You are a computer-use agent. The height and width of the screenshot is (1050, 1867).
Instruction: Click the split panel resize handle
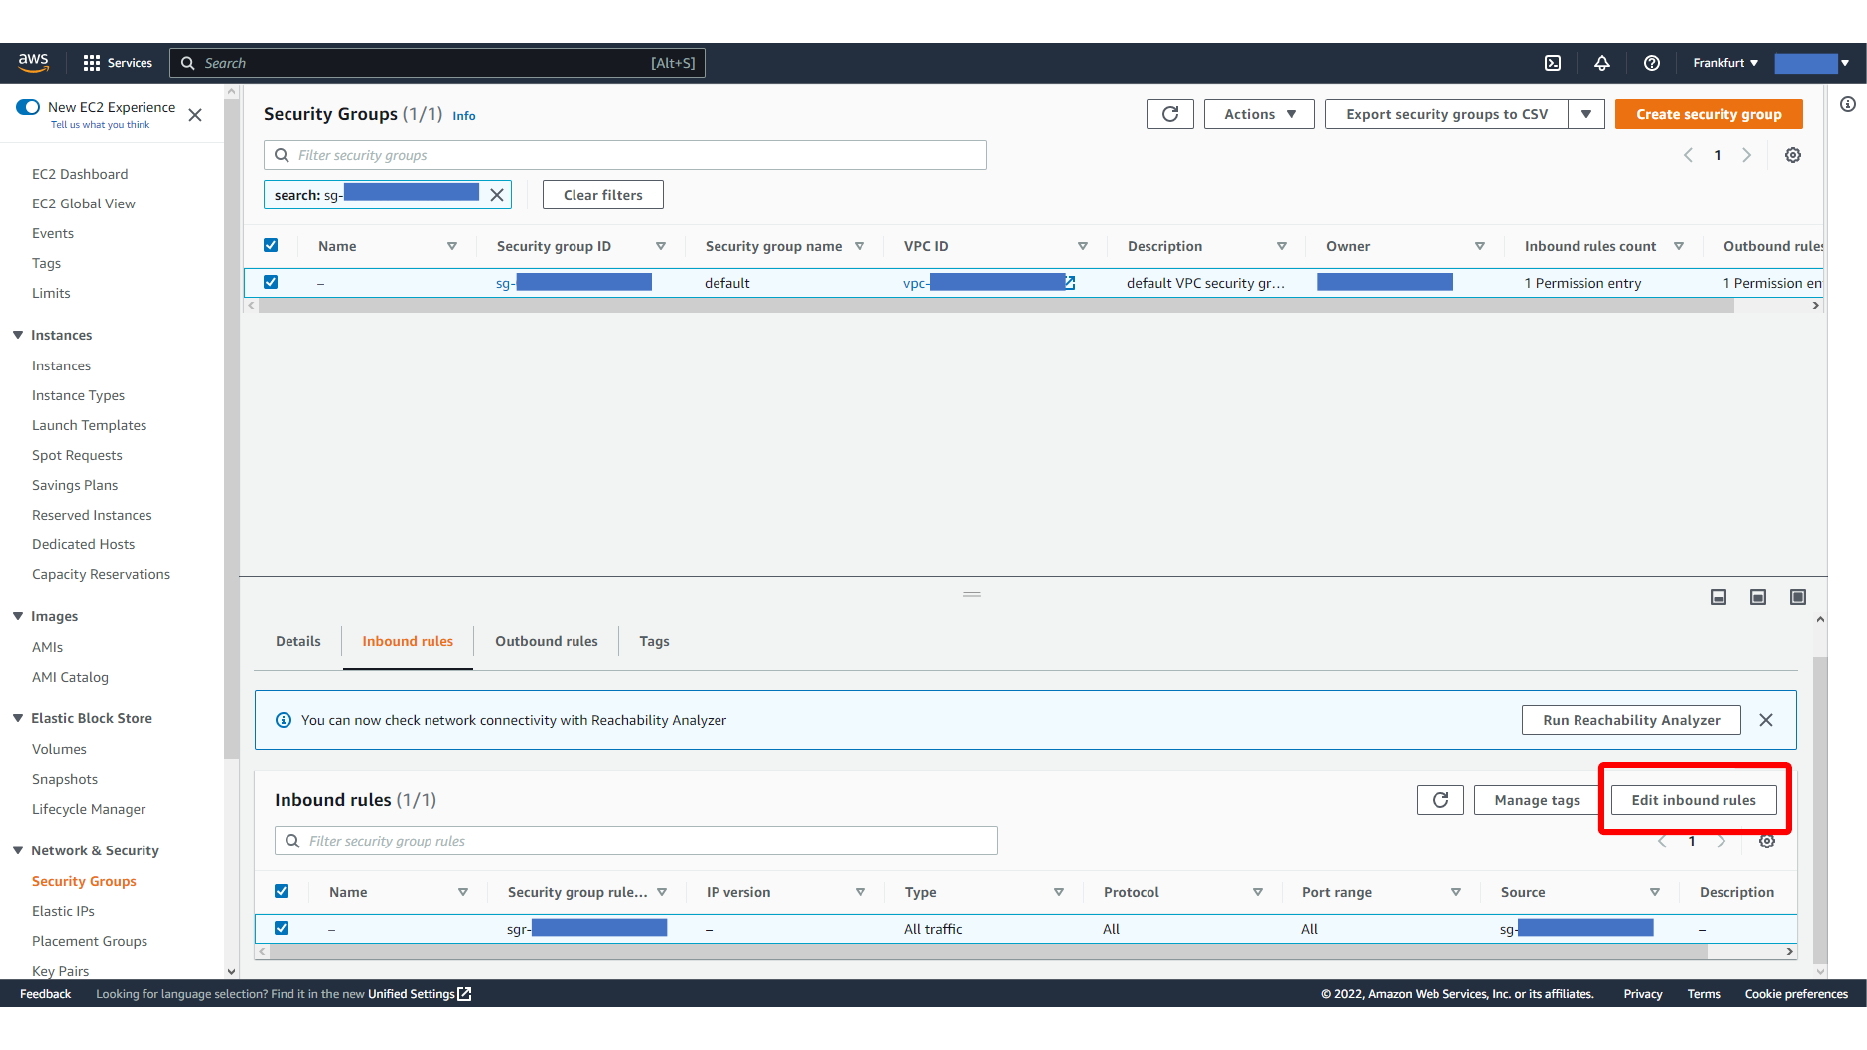pos(972,594)
